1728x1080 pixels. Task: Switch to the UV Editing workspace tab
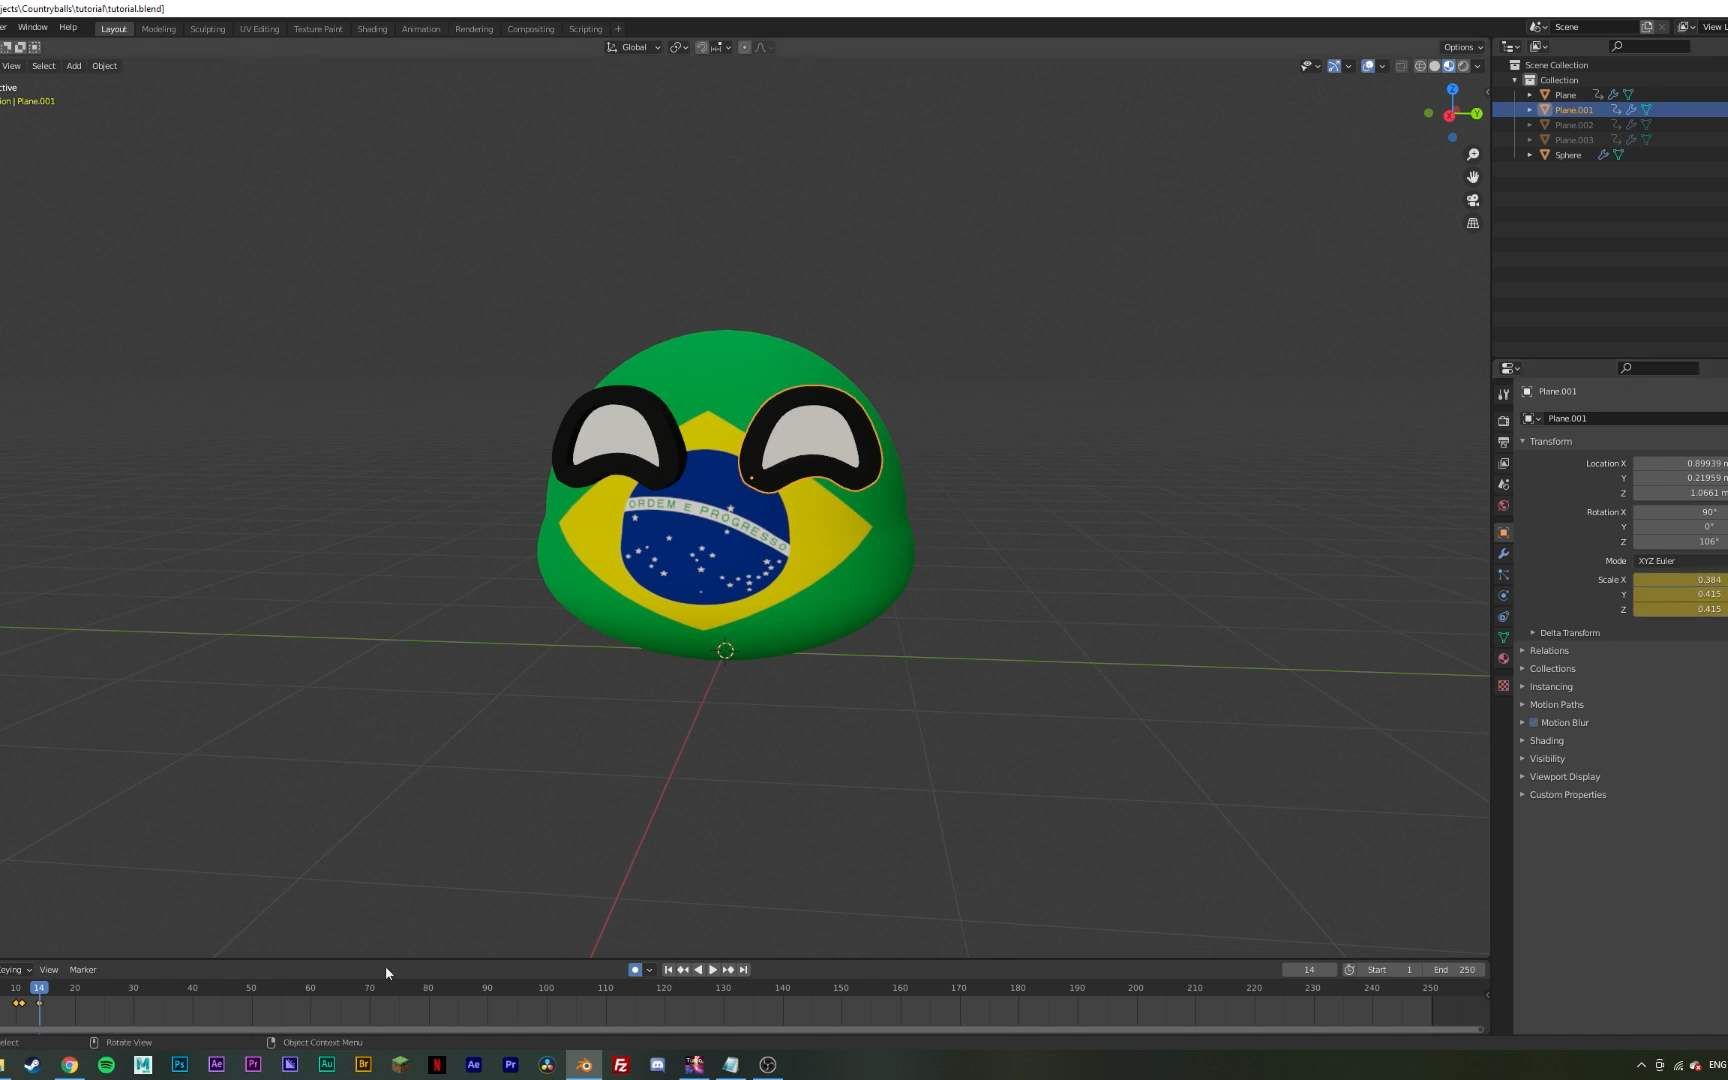pos(259,29)
